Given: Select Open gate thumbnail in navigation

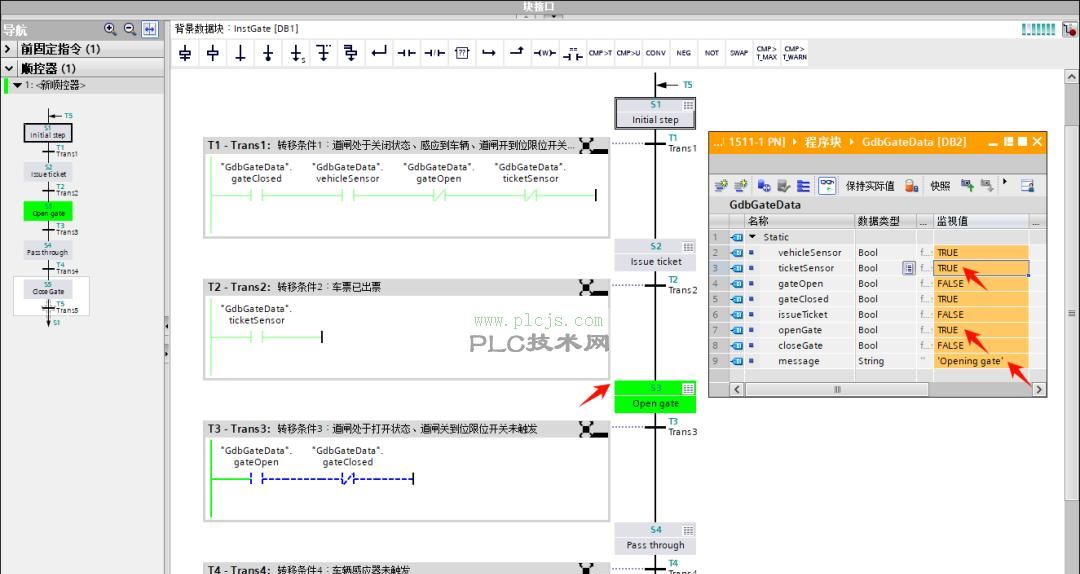Looking at the screenshot, I should (48, 211).
